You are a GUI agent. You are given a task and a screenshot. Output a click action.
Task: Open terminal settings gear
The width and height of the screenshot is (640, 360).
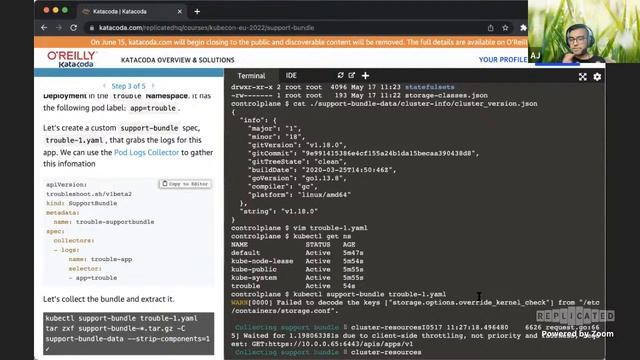(597, 77)
